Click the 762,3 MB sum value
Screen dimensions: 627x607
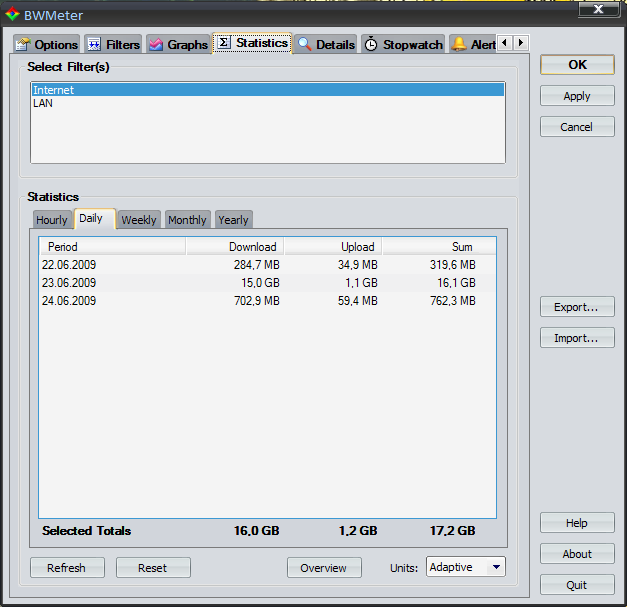453,301
